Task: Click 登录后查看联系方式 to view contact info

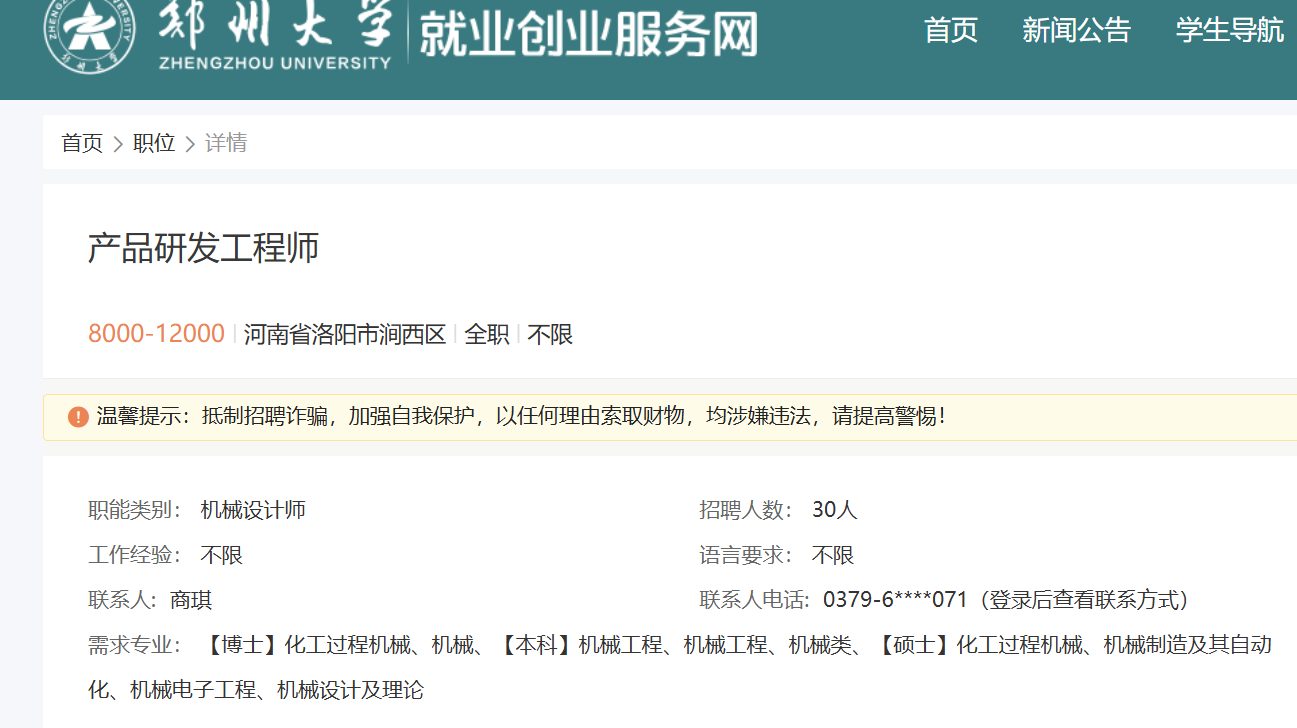Action: coord(1084,600)
